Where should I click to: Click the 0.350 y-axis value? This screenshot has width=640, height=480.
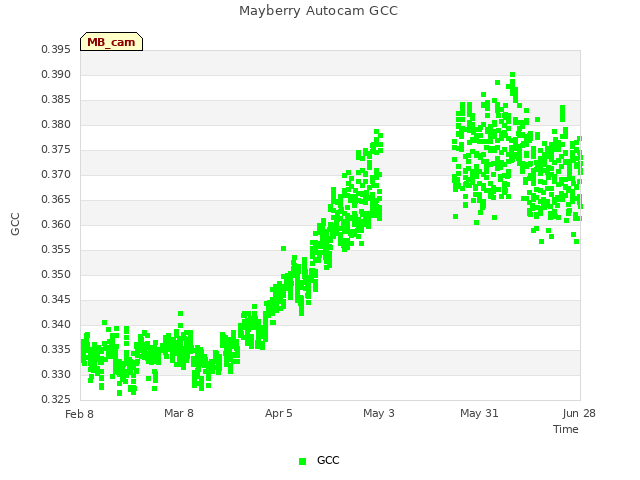pos(56,275)
